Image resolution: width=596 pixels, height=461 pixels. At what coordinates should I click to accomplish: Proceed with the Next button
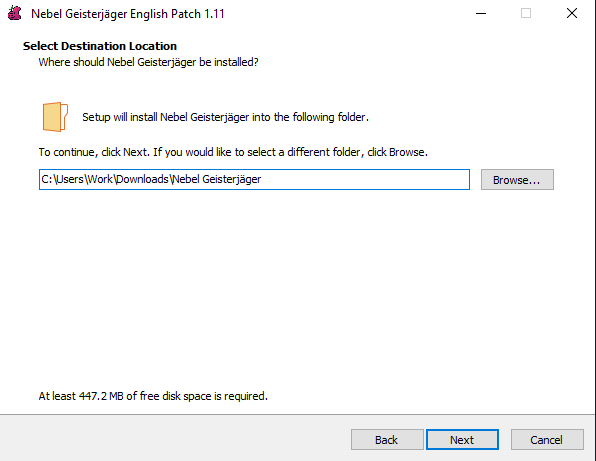[x=462, y=440]
